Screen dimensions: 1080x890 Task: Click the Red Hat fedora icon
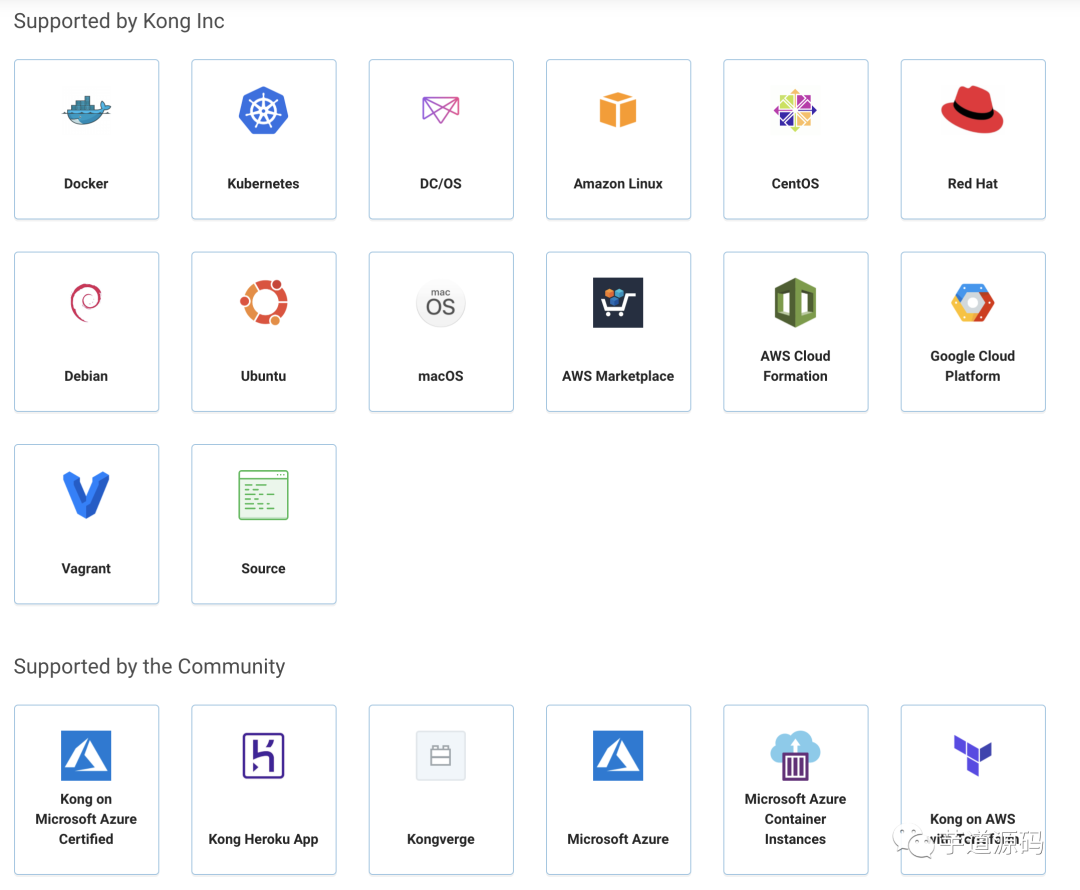973,110
